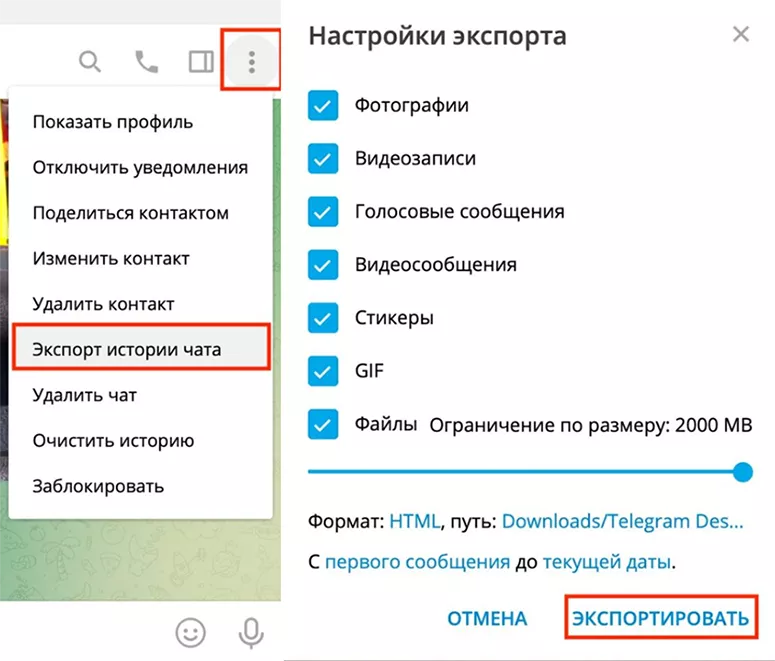This screenshot has width=775, height=661.
Task: Open the three-dot more options menu
Action: pyautogui.click(x=252, y=62)
